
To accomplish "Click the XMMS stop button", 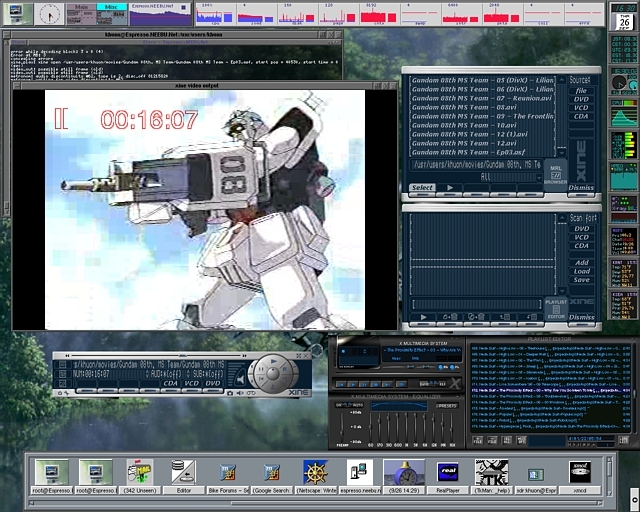I will 376,385.
